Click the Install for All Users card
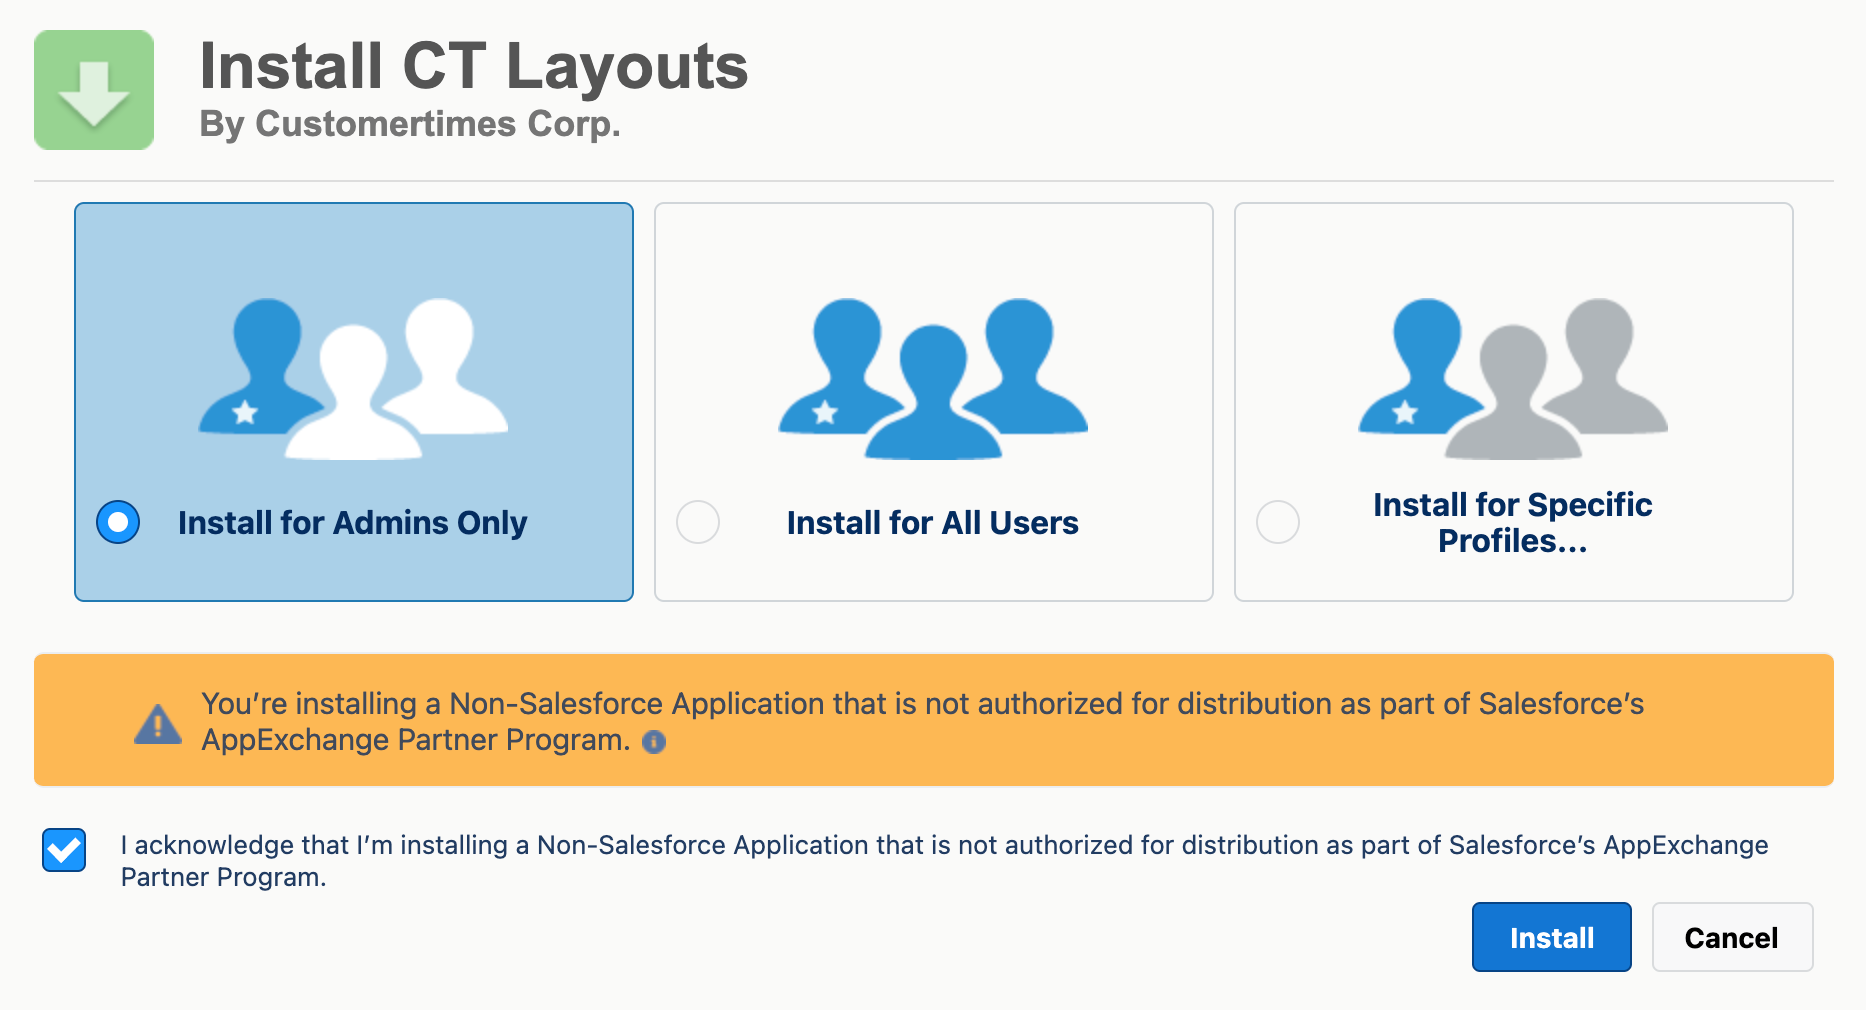 click(x=932, y=402)
